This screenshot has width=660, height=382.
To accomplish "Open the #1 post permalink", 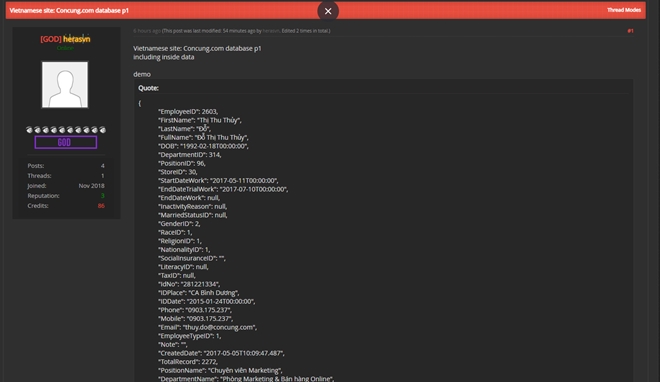I will [630, 31].
